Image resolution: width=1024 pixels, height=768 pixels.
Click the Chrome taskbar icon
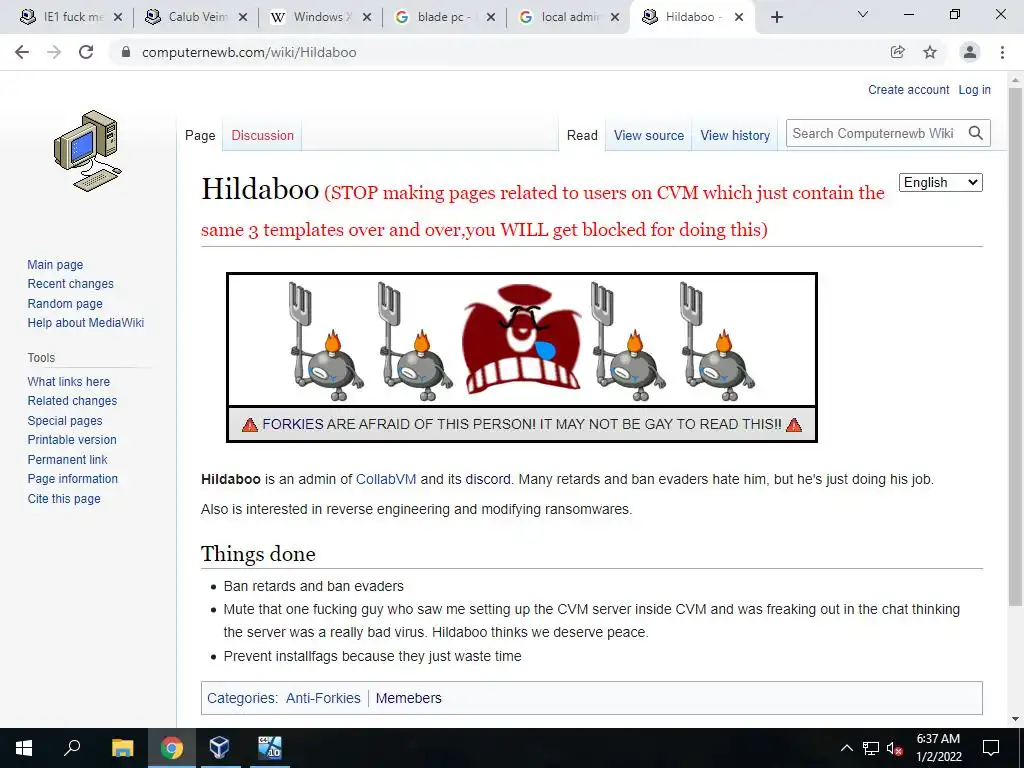tap(171, 748)
